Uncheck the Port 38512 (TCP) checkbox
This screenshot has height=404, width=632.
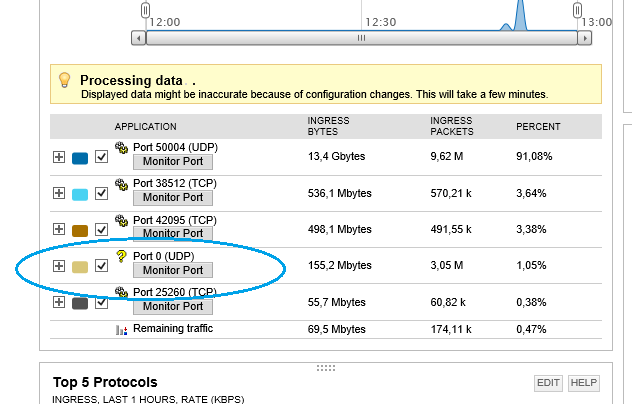(x=102, y=194)
